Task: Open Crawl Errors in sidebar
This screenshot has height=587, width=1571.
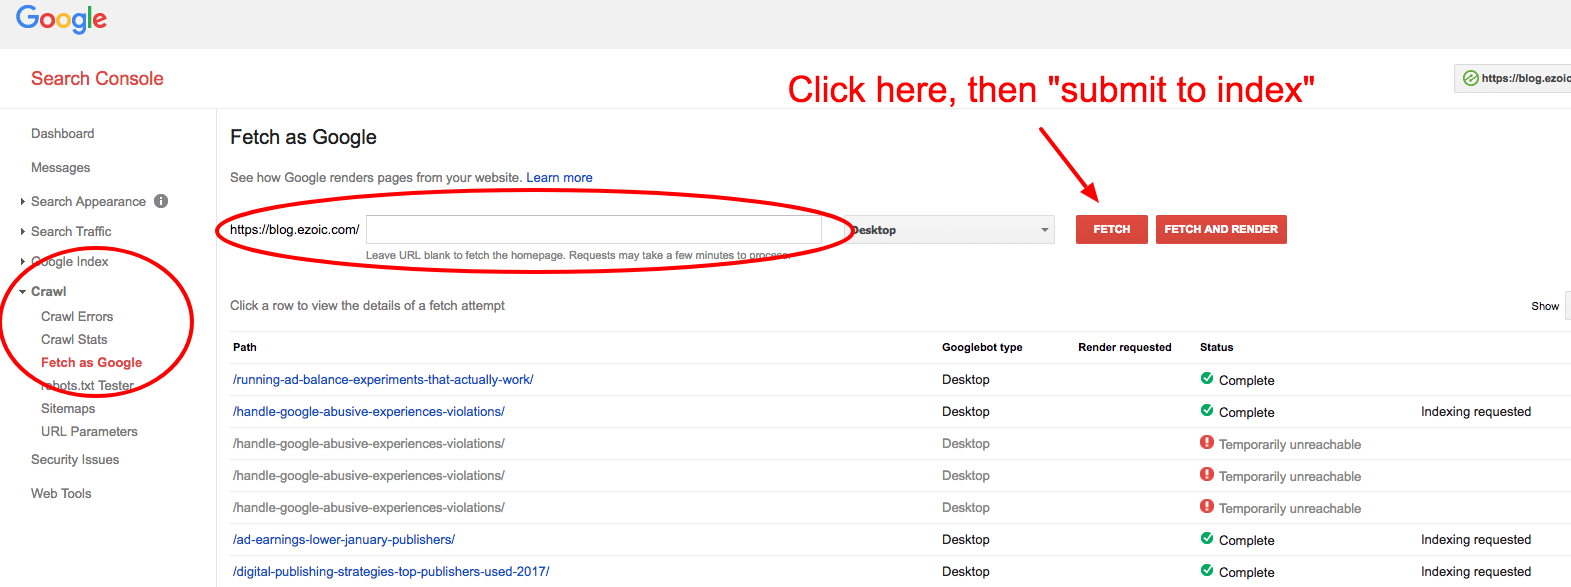Action: pyautogui.click(x=77, y=316)
